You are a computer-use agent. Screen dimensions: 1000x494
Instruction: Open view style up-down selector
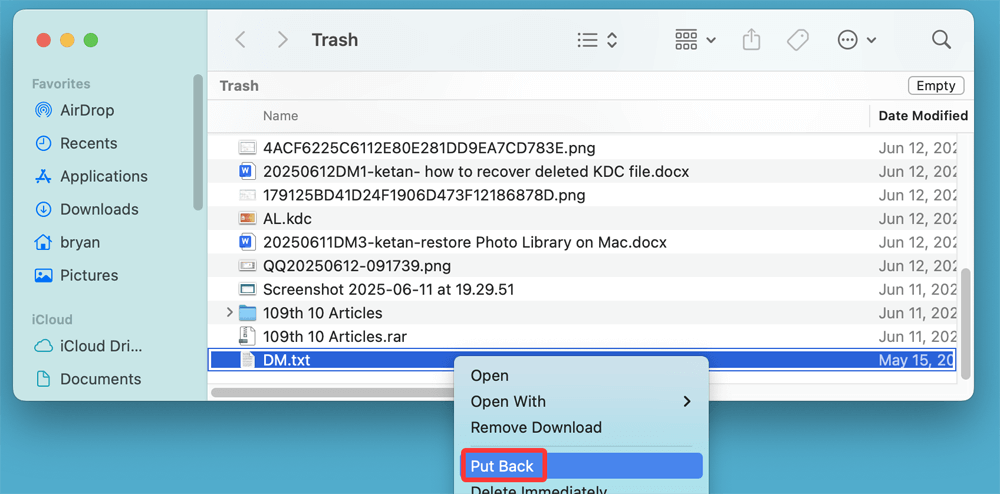[612, 40]
